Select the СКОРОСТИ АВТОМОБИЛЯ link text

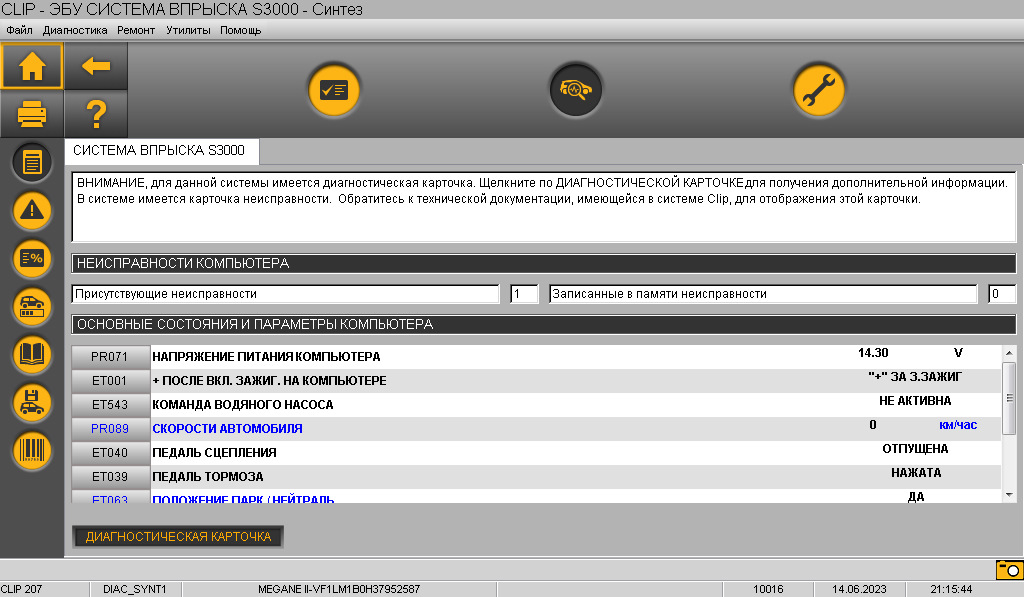point(227,429)
